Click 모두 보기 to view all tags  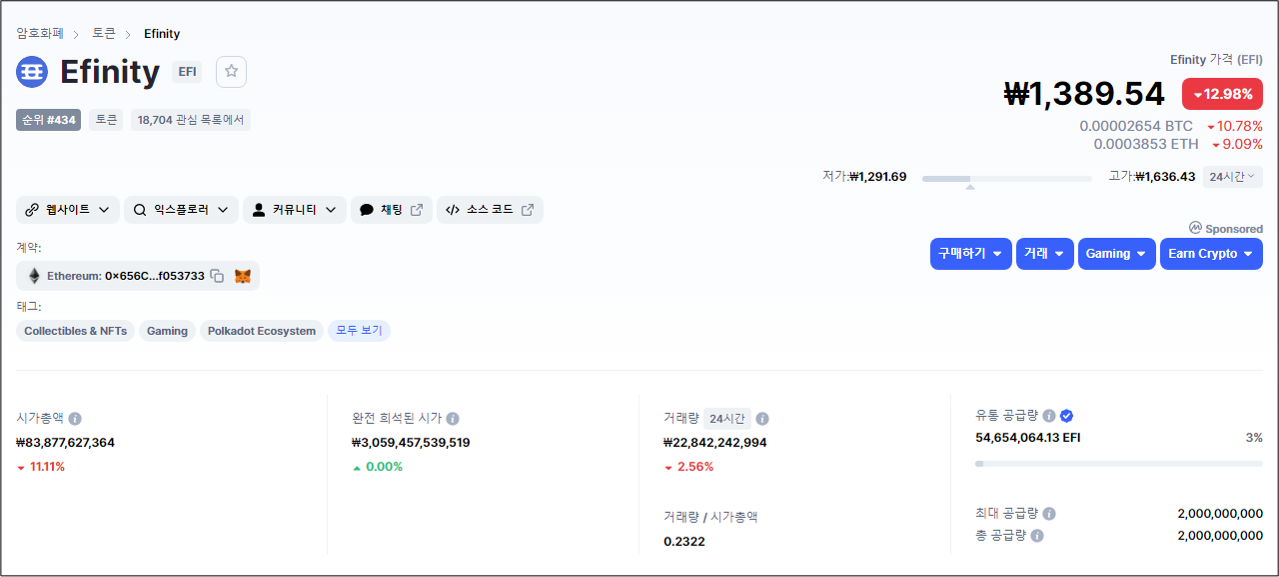pyautogui.click(x=359, y=331)
